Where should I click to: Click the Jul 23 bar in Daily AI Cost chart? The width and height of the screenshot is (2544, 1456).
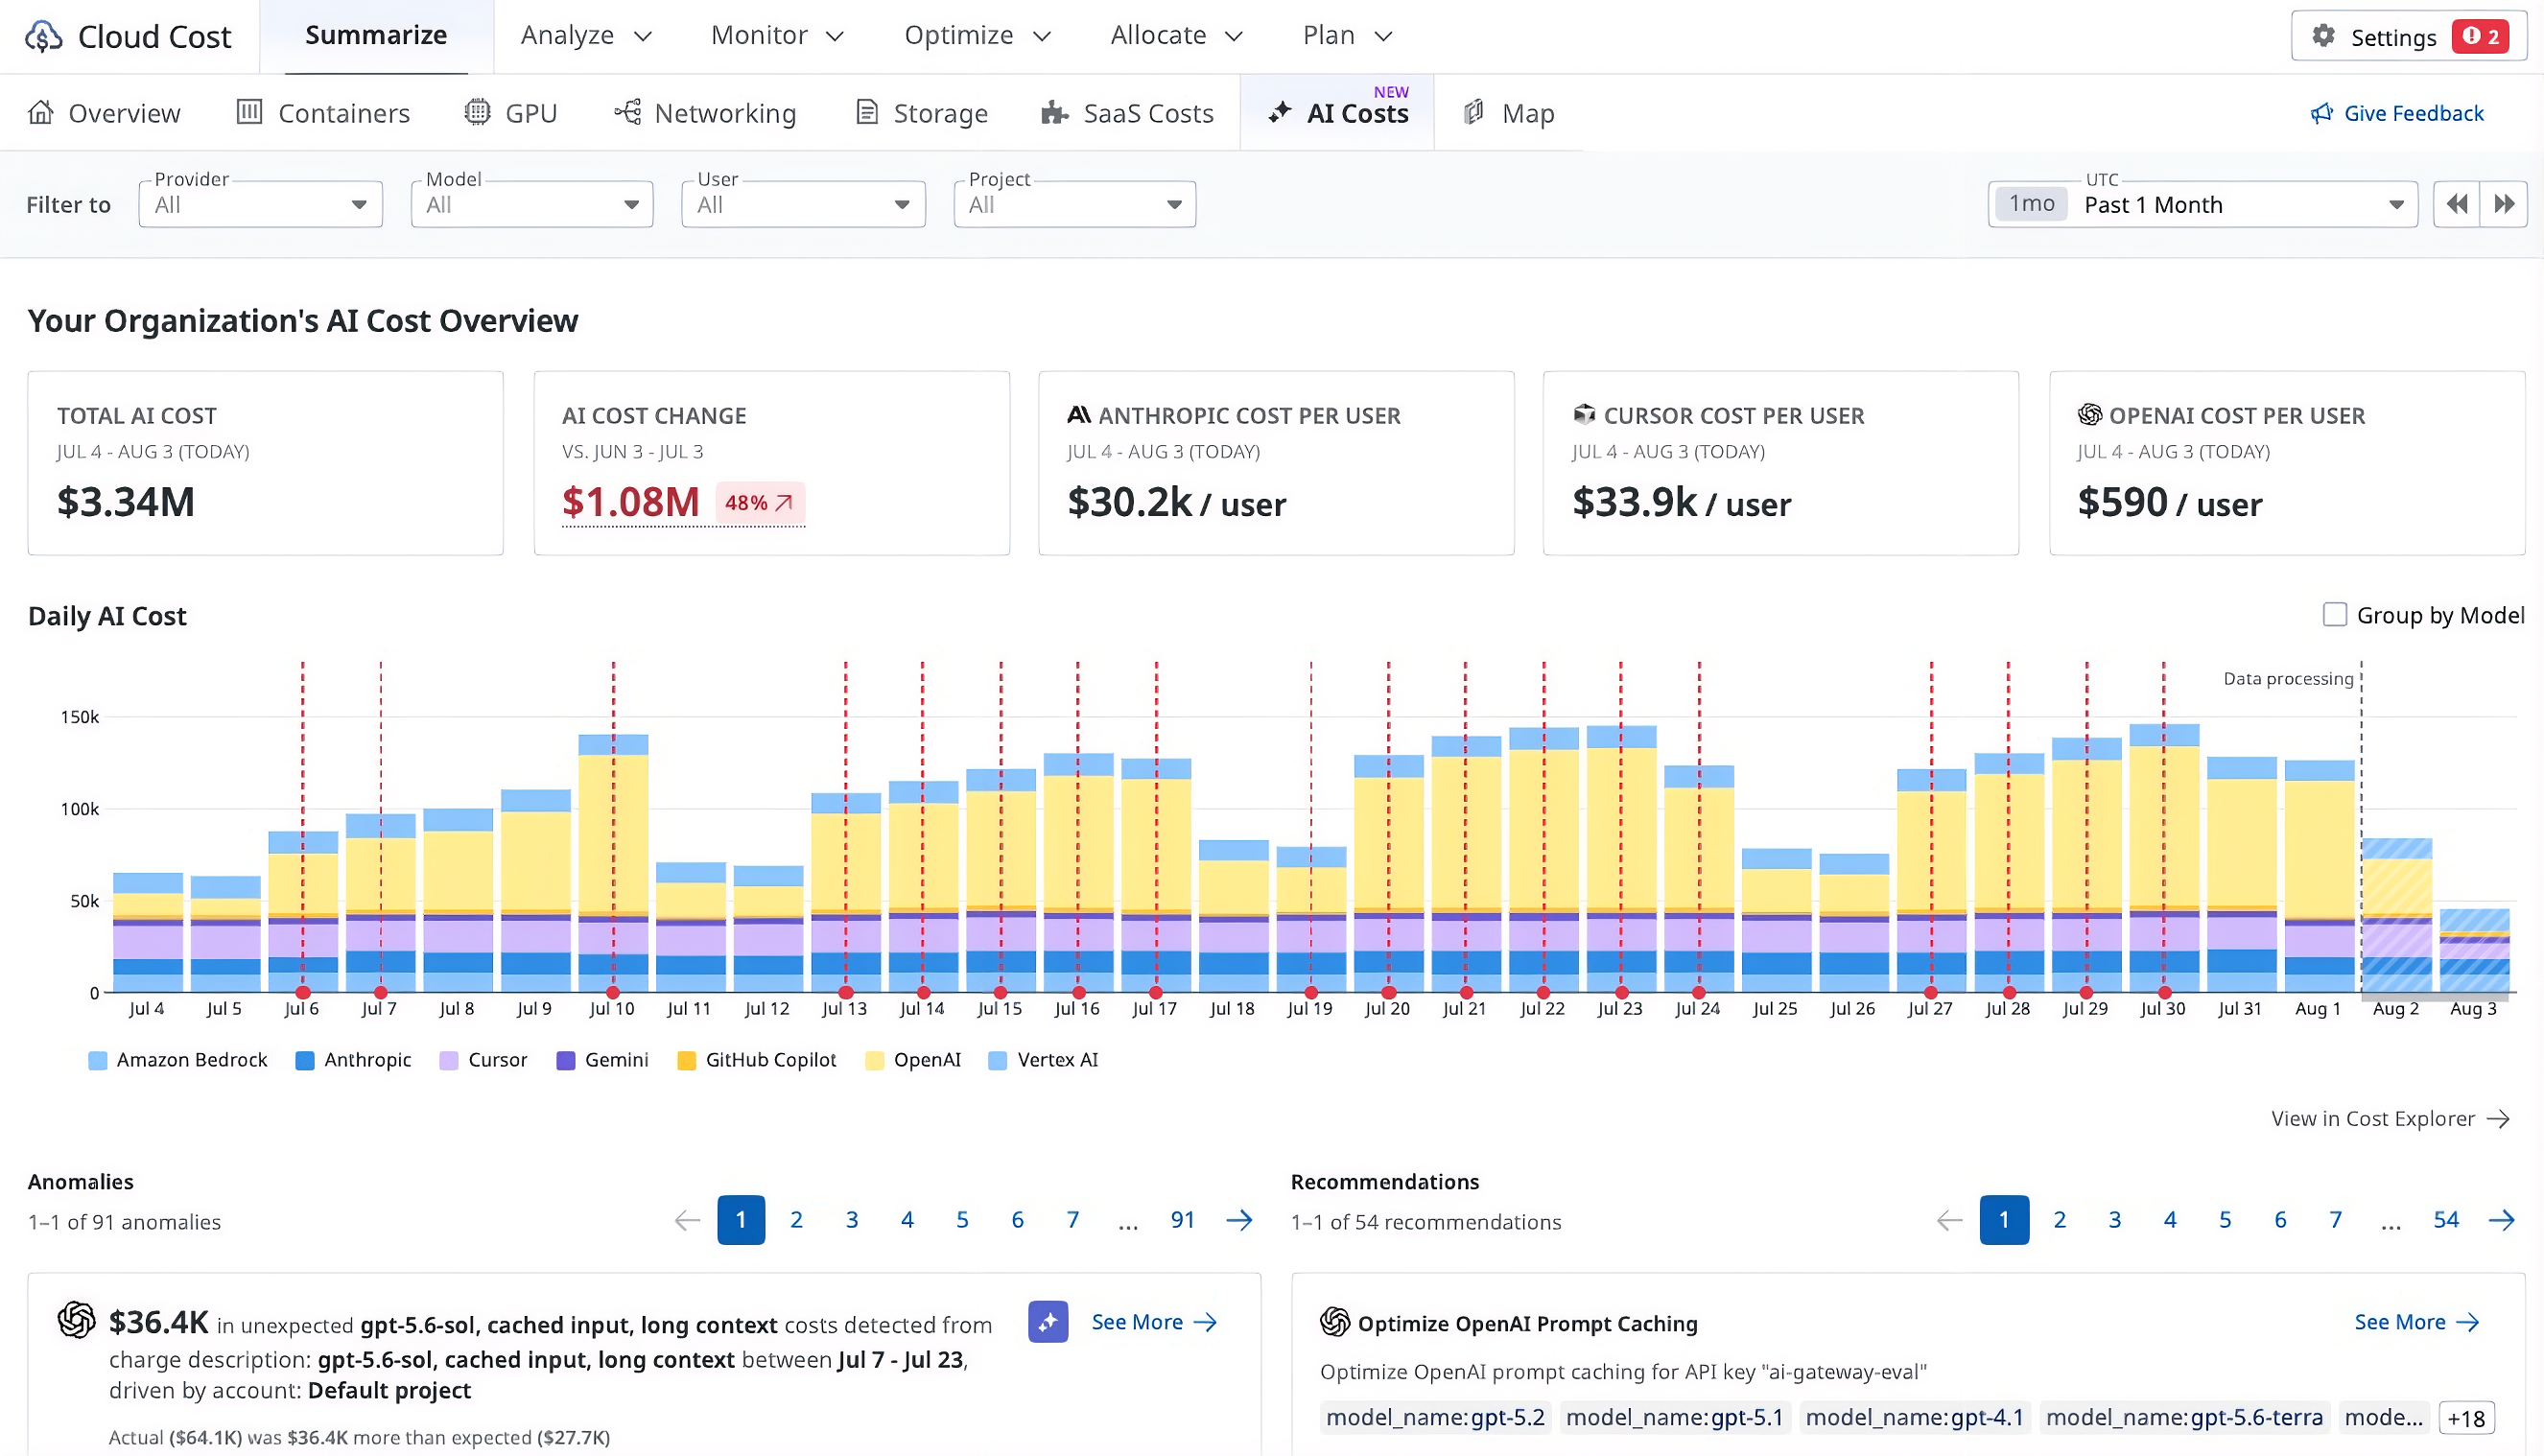coord(1621,859)
